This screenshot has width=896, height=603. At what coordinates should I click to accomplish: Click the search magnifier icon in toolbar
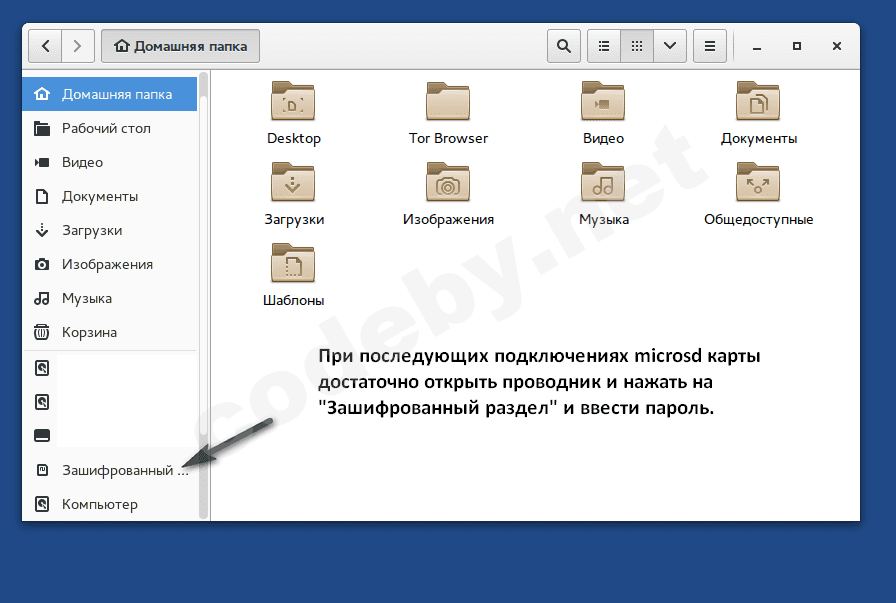(564, 46)
